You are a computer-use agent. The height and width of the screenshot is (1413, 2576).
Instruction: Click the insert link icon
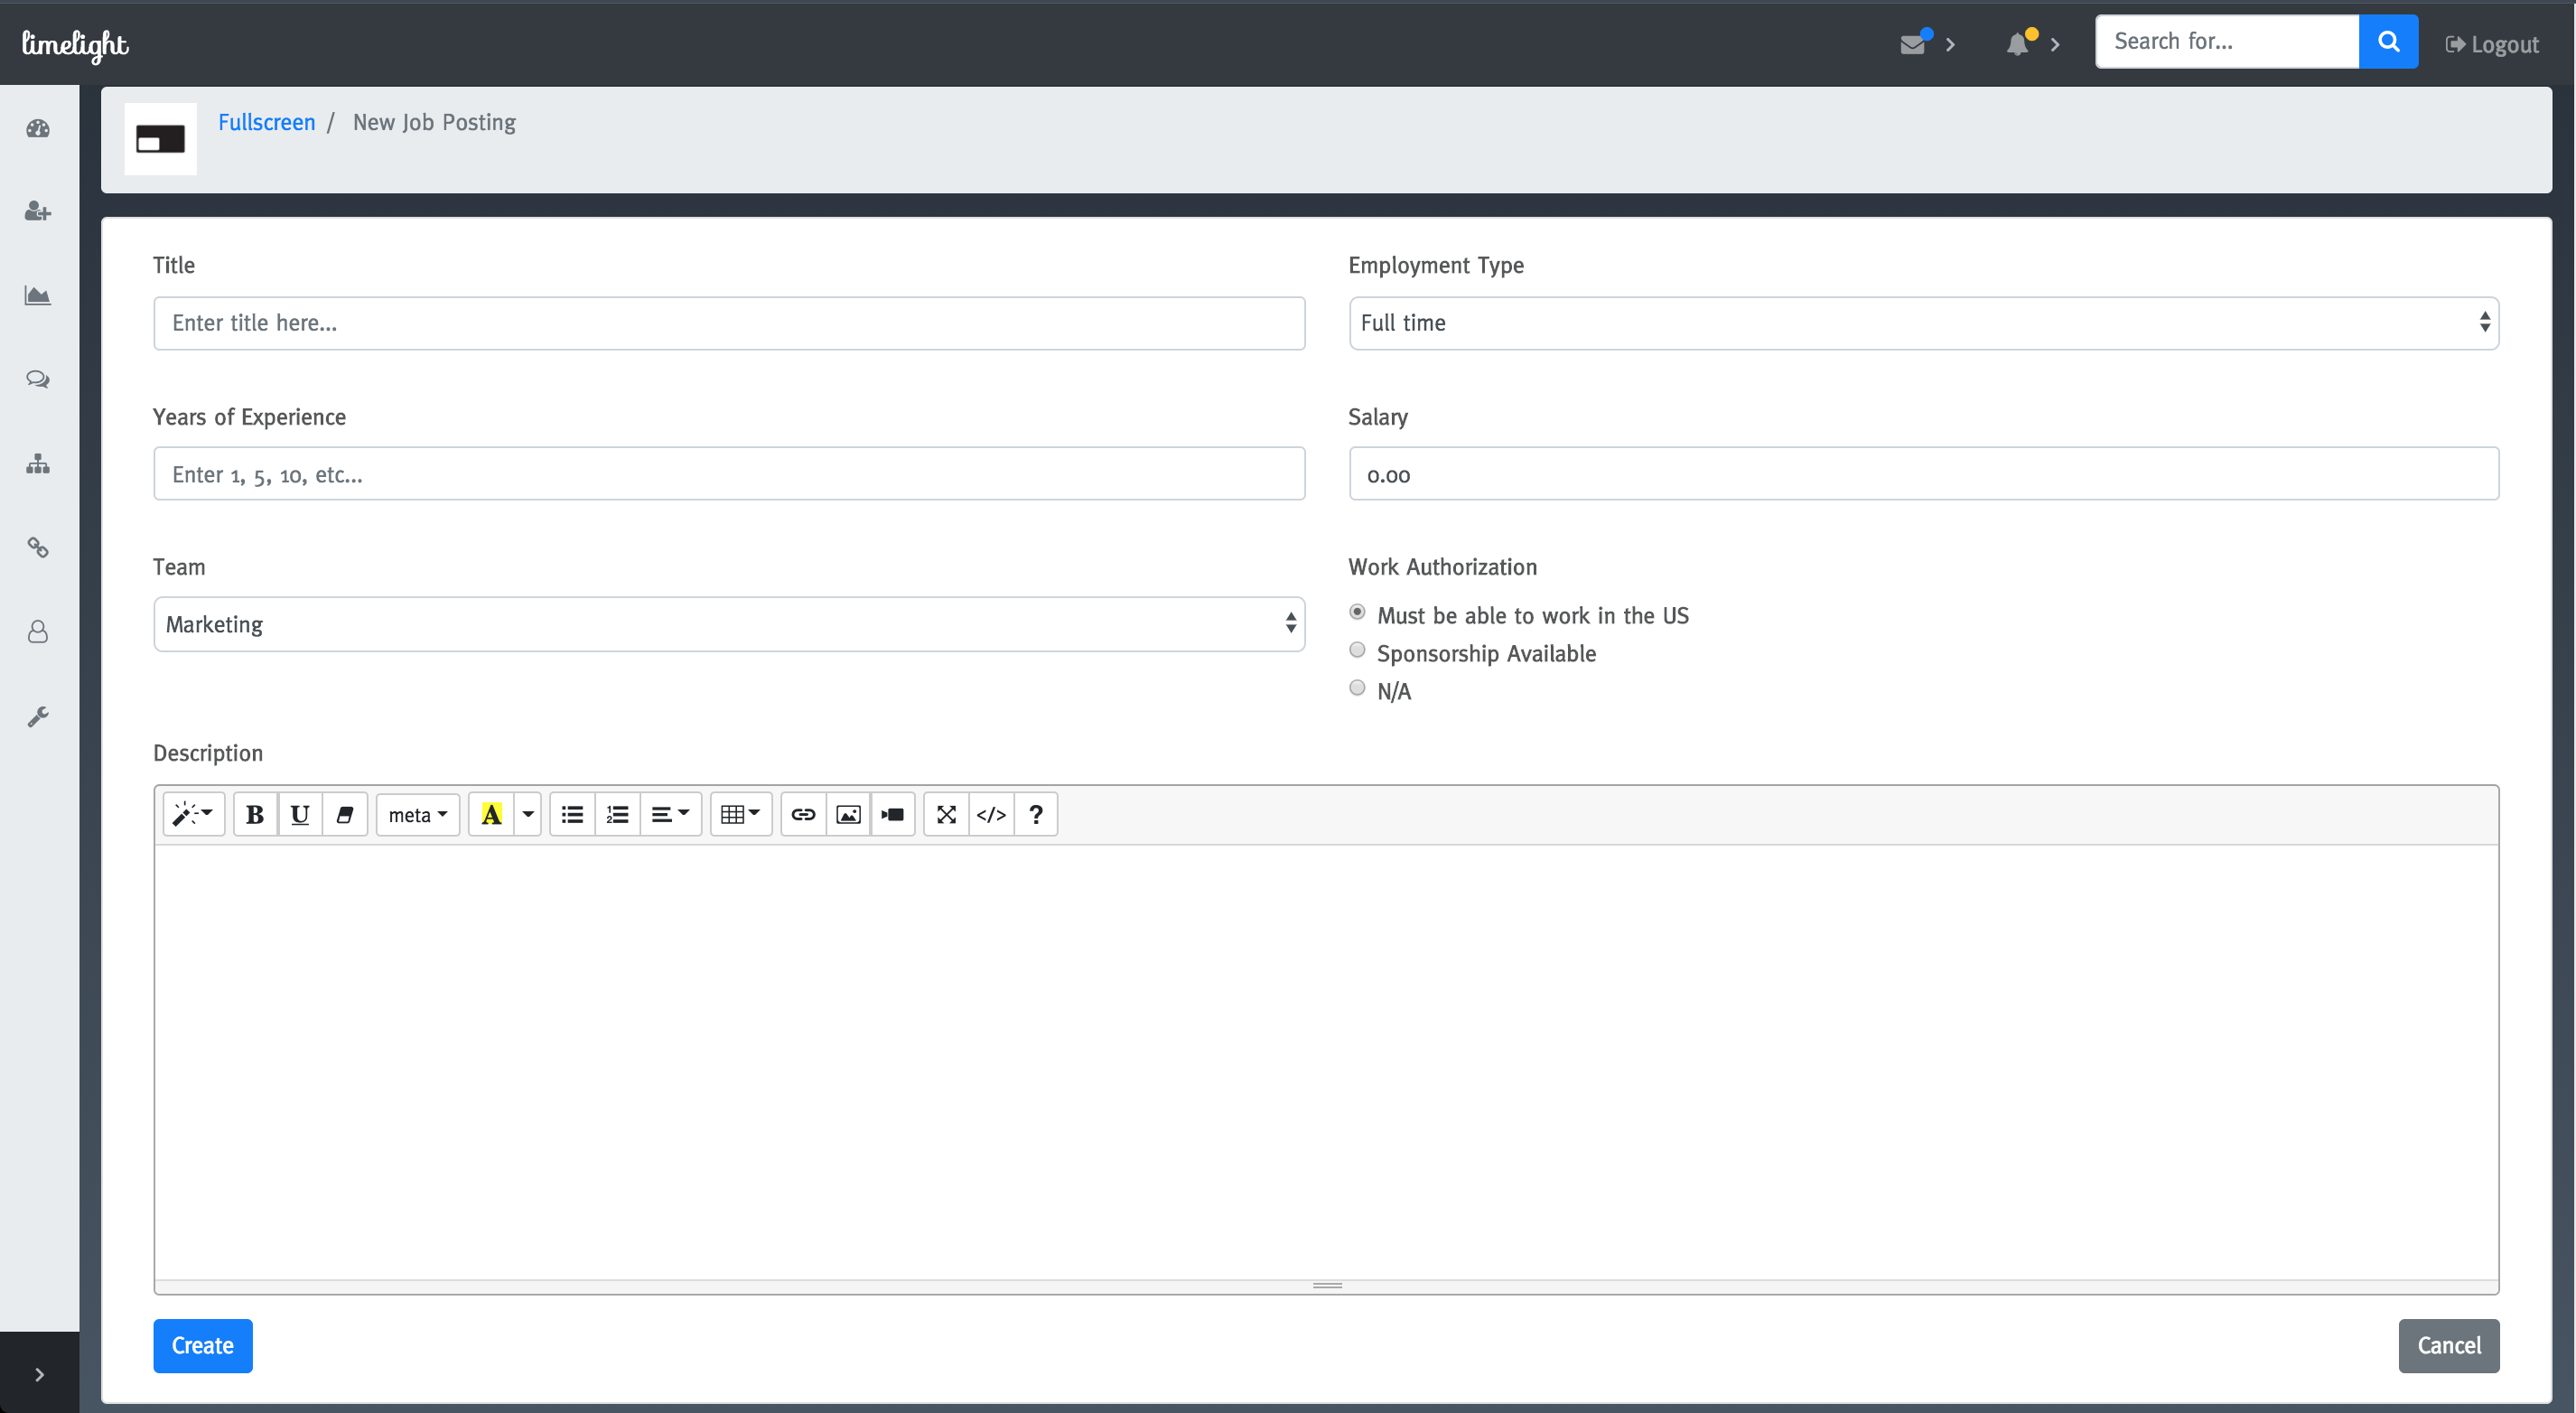(803, 814)
